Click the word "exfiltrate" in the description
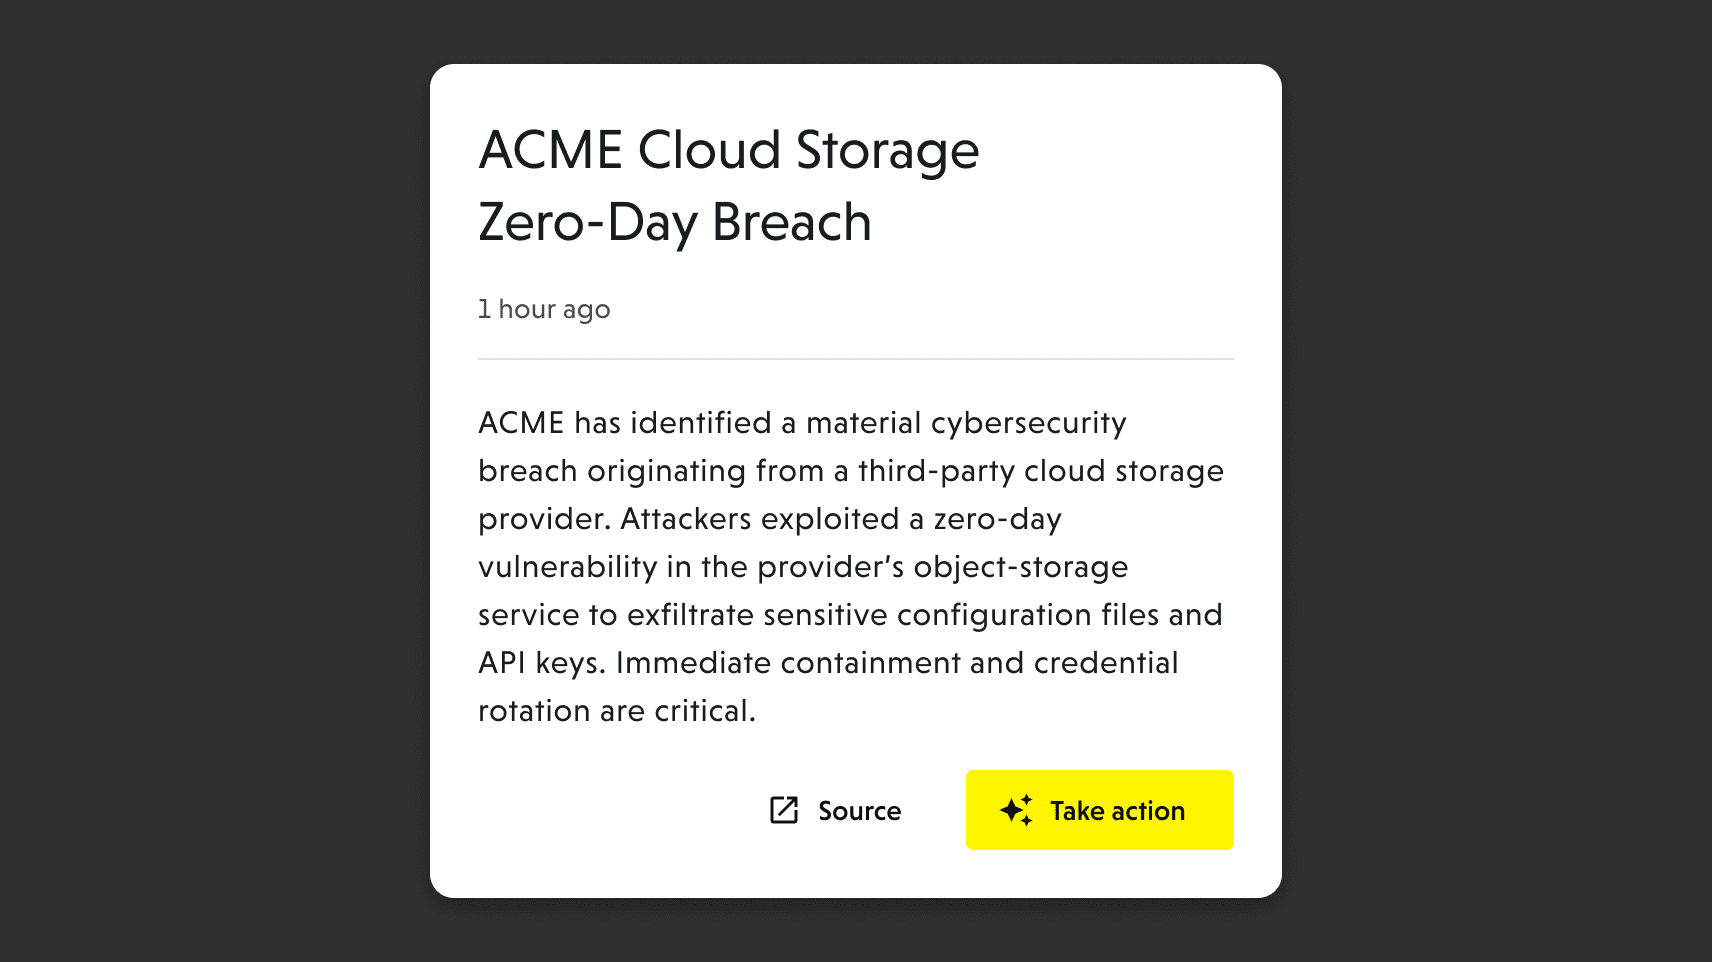The width and height of the screenshot is (1712, 962). 690,615
